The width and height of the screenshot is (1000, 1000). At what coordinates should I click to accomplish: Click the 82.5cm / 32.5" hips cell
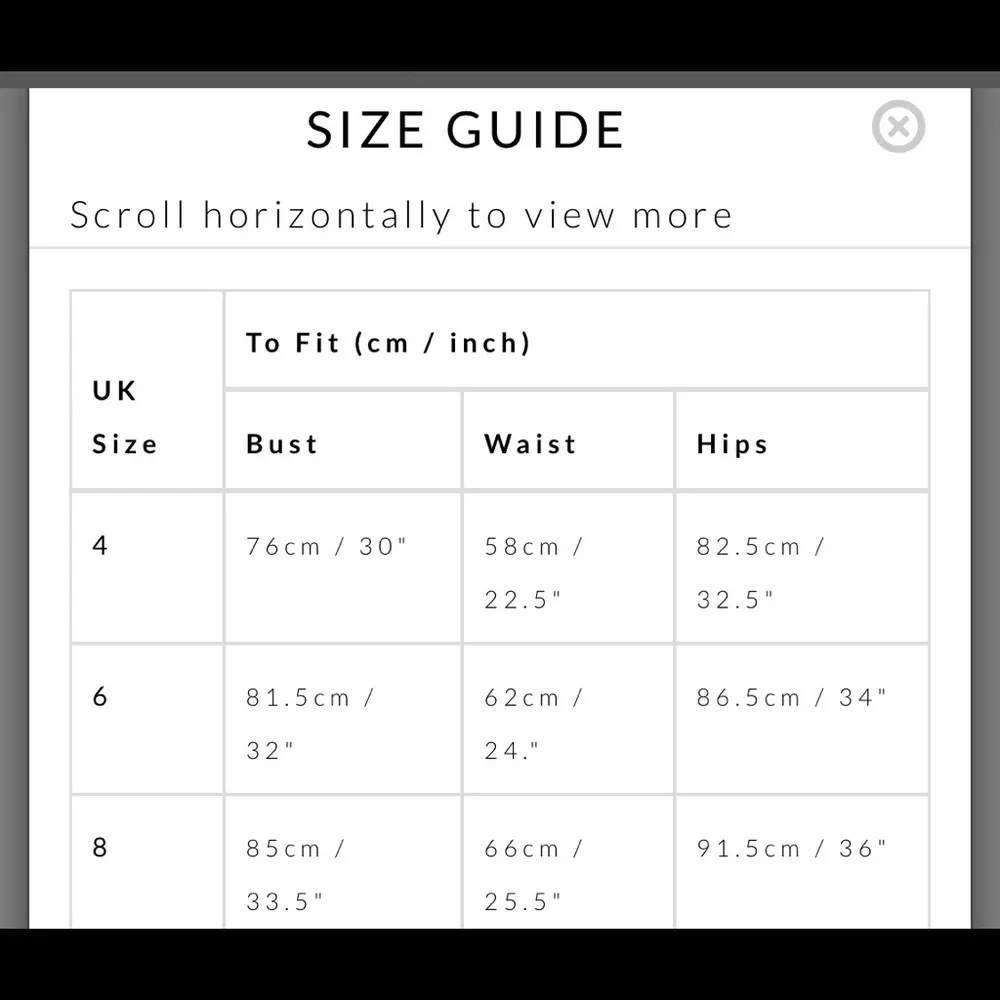[x=761, y=573]
